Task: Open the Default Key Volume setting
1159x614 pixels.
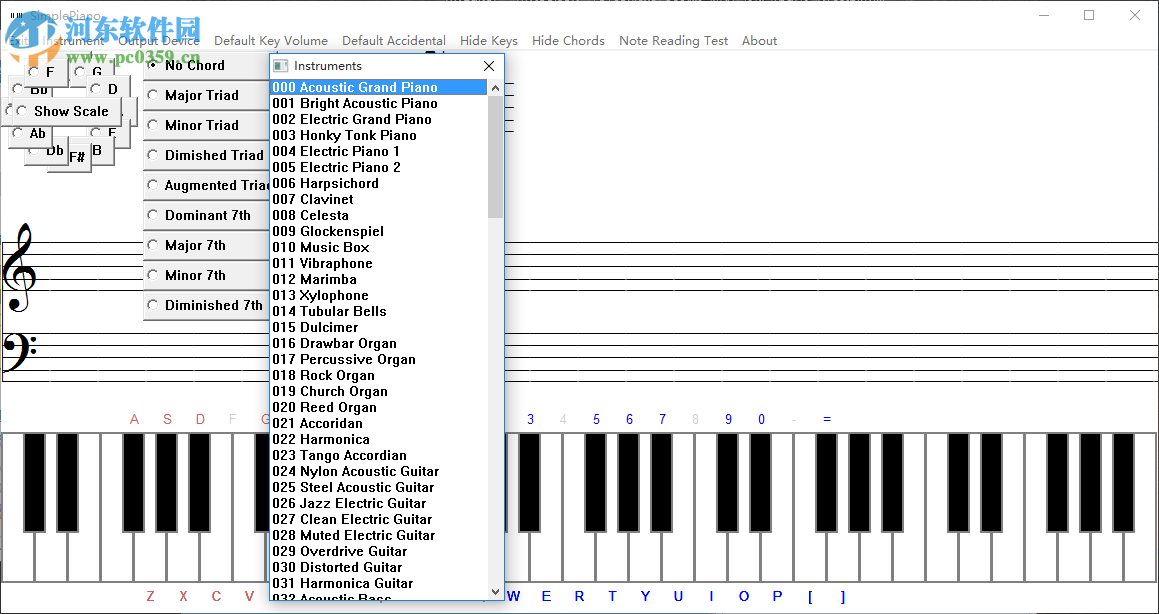Action: click(x=270, y=41)
